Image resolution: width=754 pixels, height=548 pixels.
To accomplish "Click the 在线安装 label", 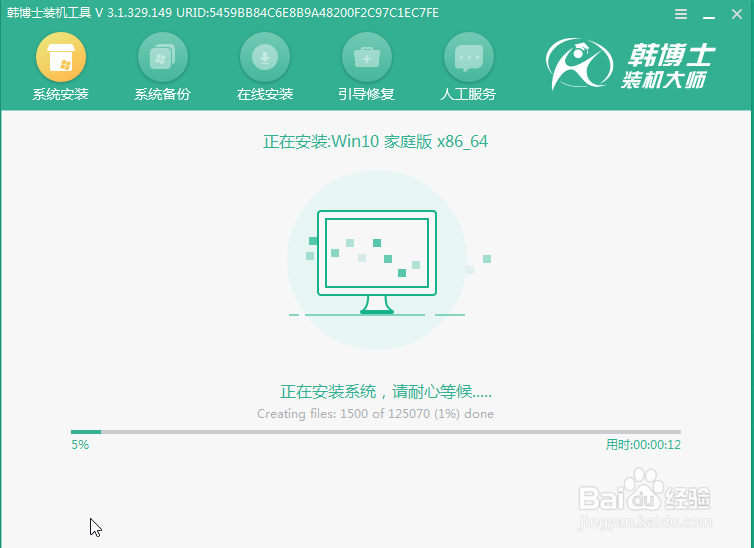I will tap(264, 94).
